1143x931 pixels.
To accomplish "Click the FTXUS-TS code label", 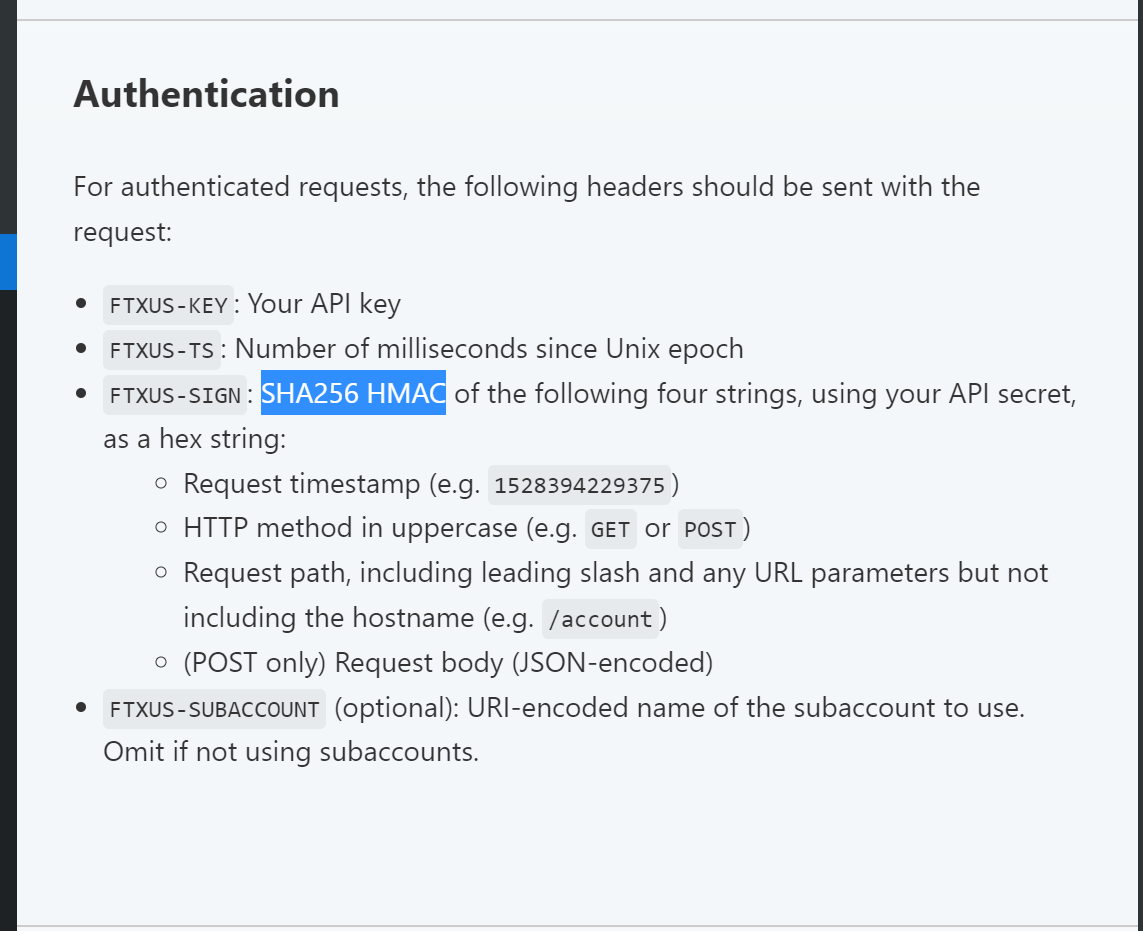I will pos(162,350).
